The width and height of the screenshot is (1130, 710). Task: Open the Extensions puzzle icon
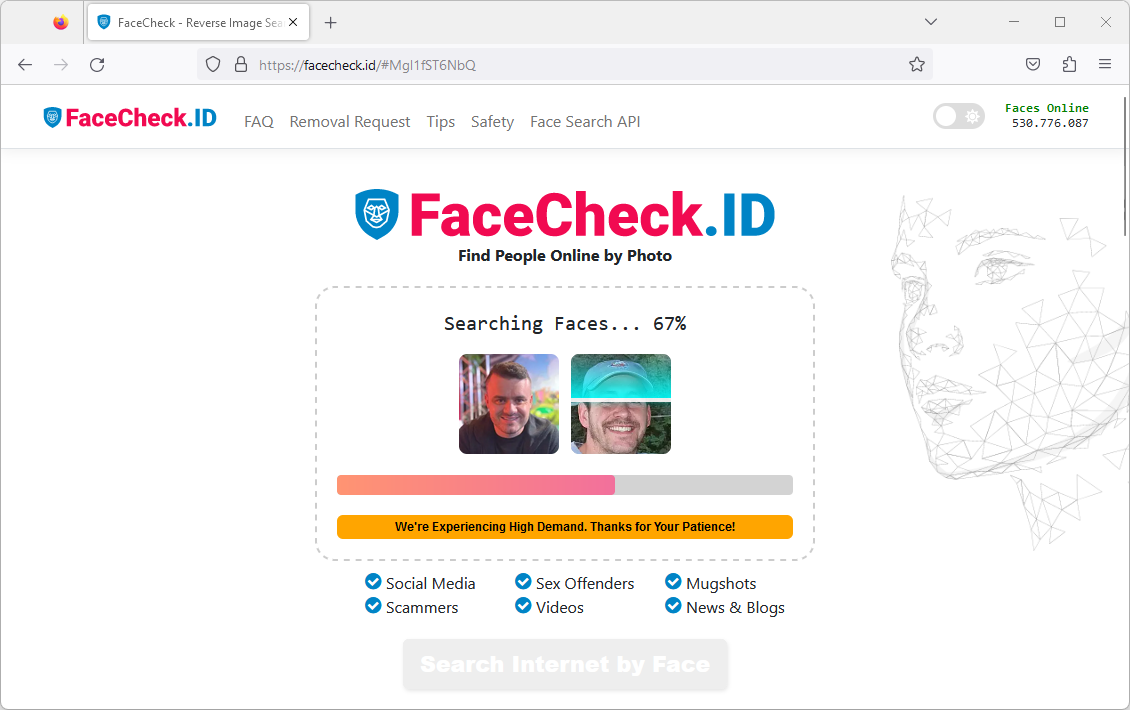(1069, 64)
